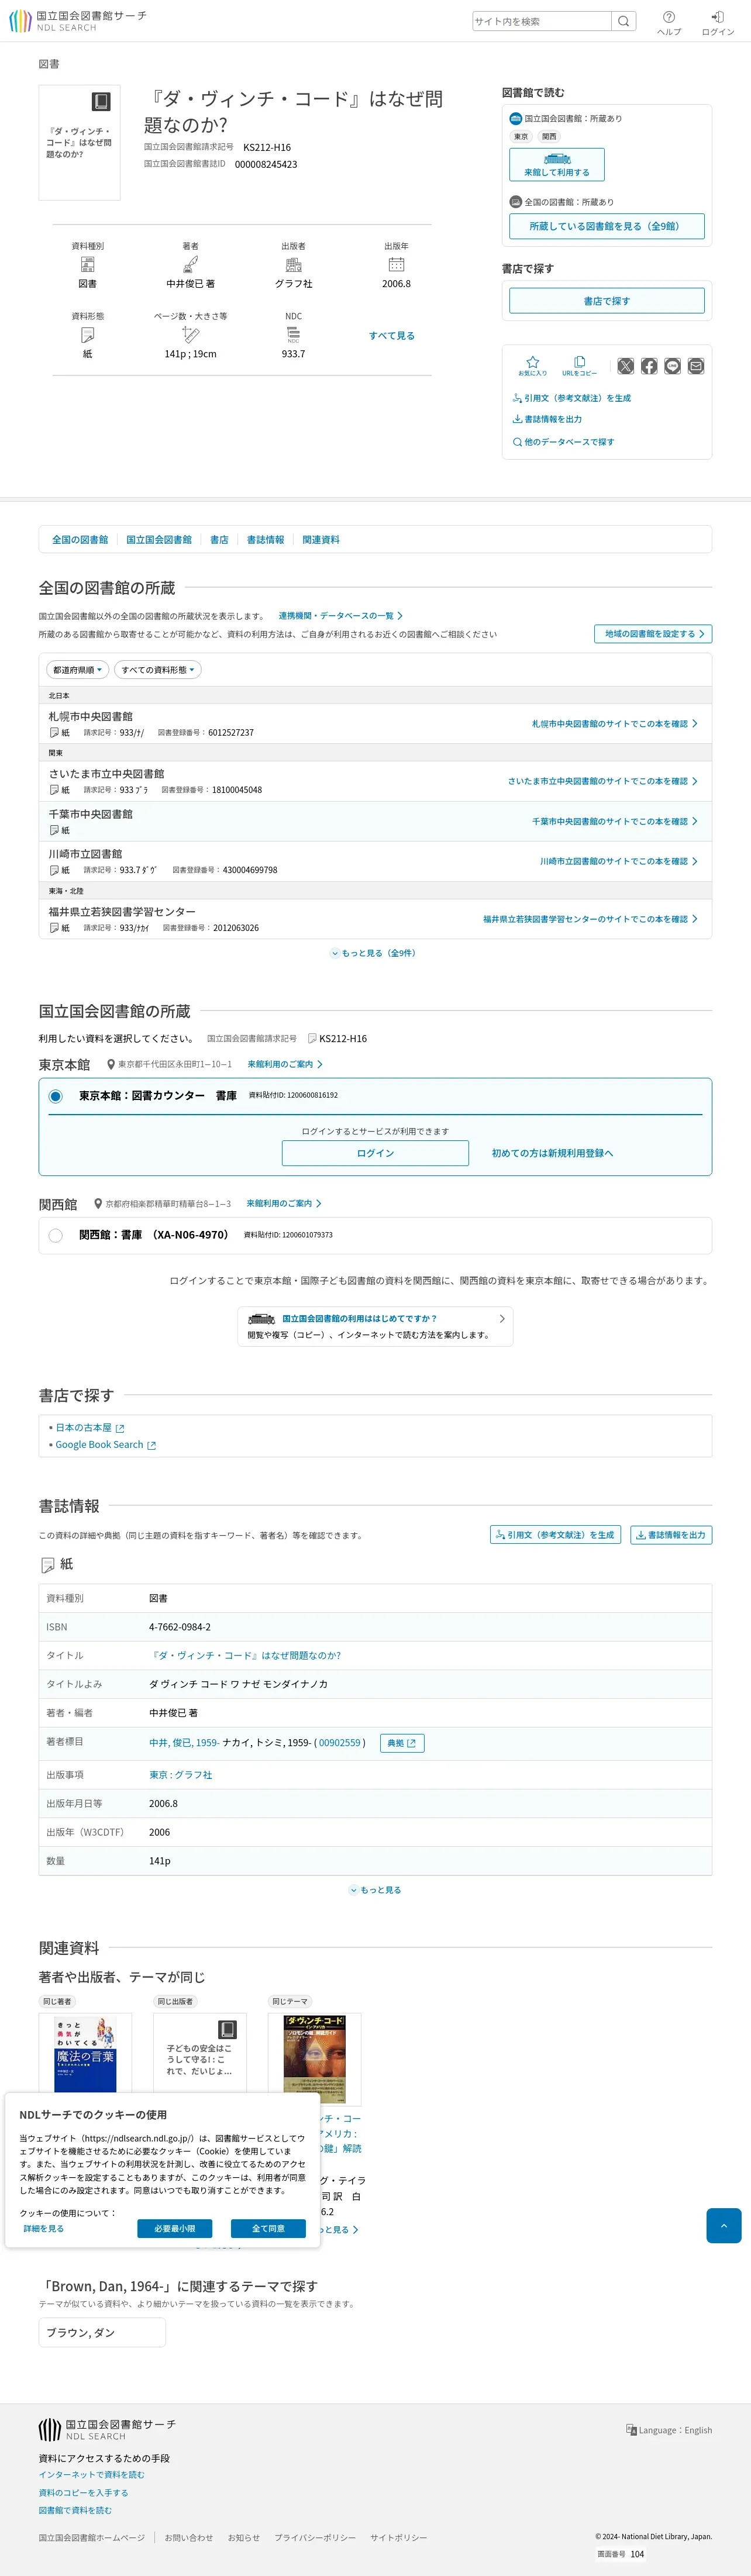
Task: Click the 図書 material type icon
Action: 88,265
